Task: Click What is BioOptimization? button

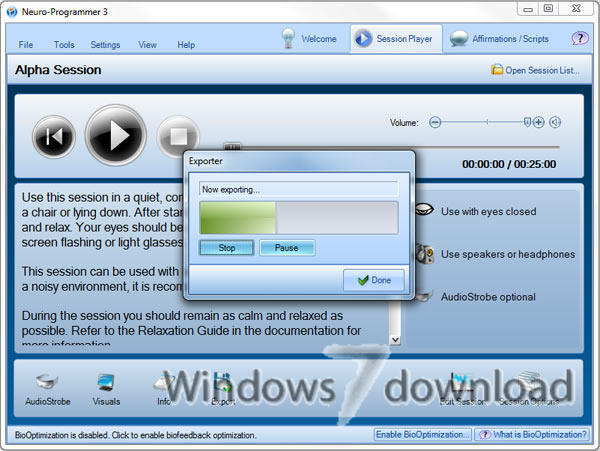Action: [x=532, y=435]
